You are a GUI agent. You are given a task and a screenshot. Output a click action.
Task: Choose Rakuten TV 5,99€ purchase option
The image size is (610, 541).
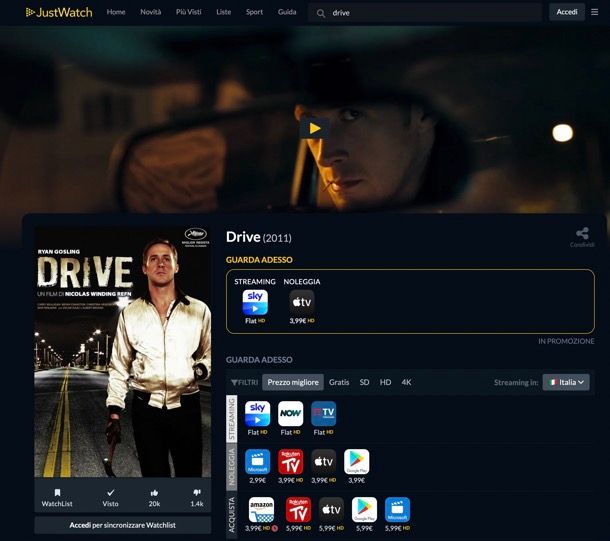tap(298, 509)
